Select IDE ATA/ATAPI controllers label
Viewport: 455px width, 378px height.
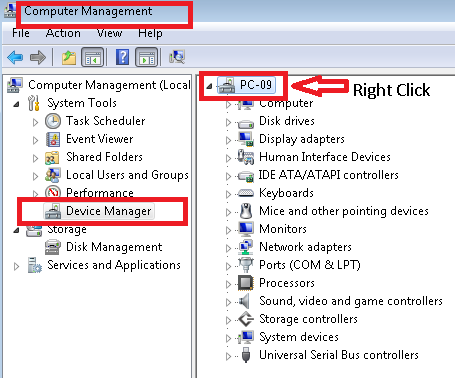point(329,175)
